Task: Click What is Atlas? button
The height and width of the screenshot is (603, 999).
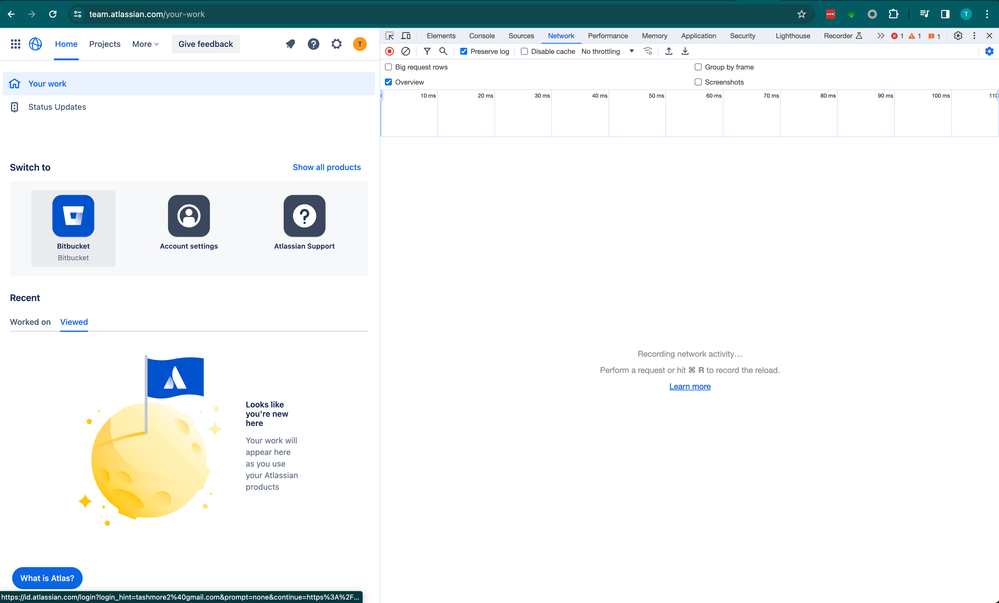Action: [x=47, y=578]
